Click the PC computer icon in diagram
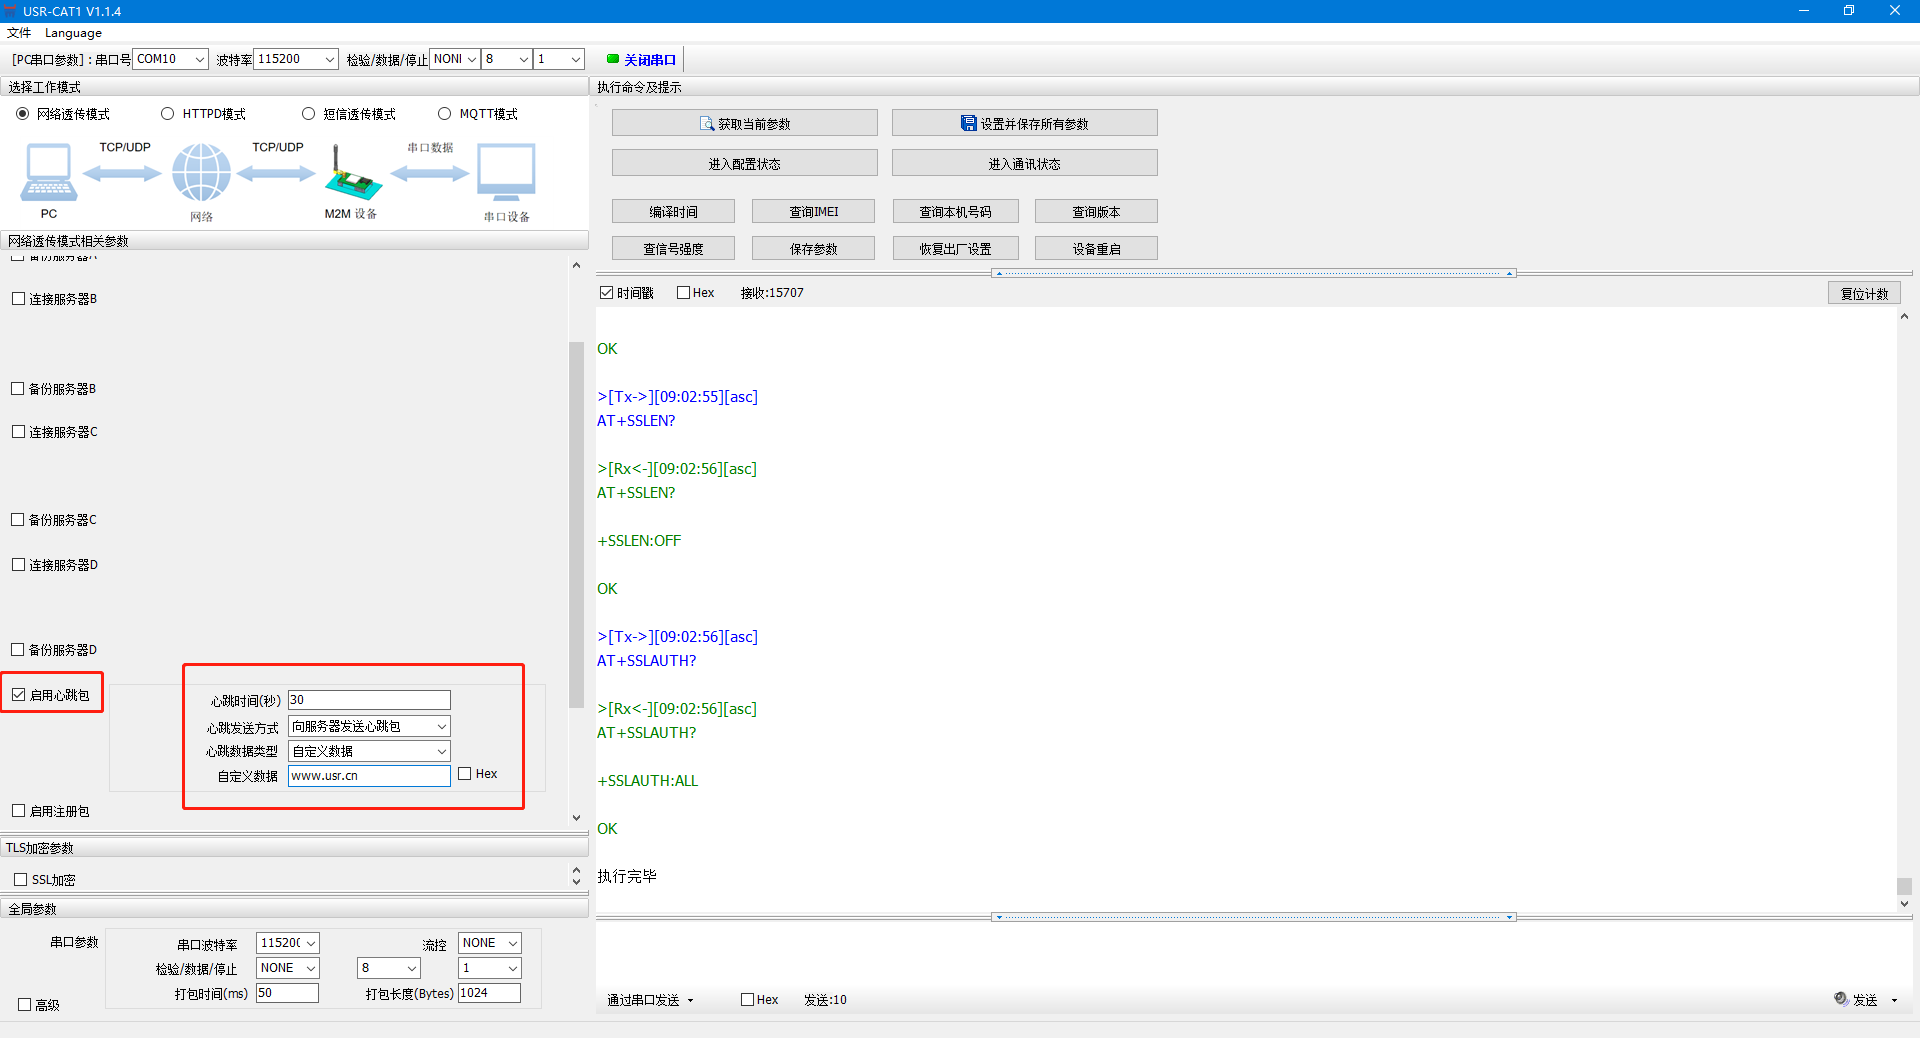The image size is (1920, 1038). (48, 172)
